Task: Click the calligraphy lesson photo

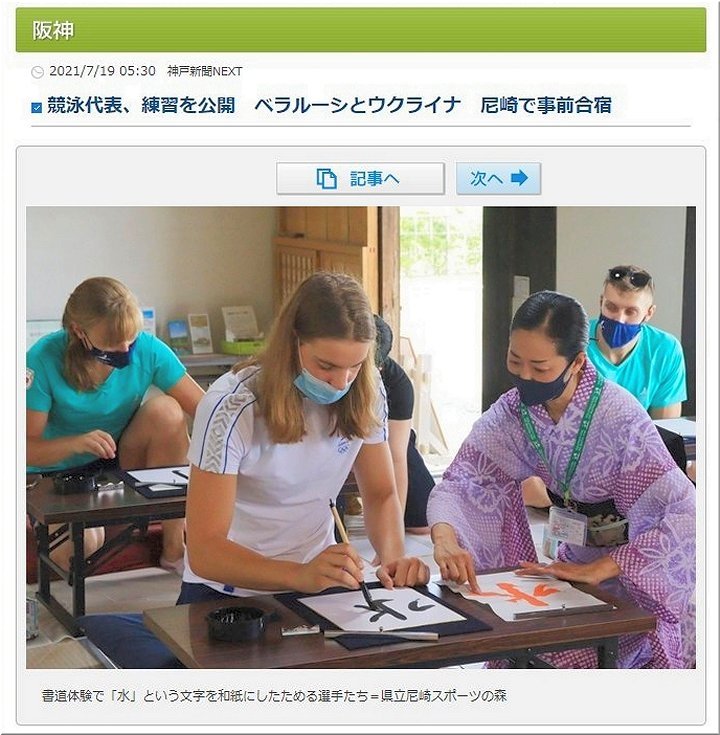Action: pos(360,437)
